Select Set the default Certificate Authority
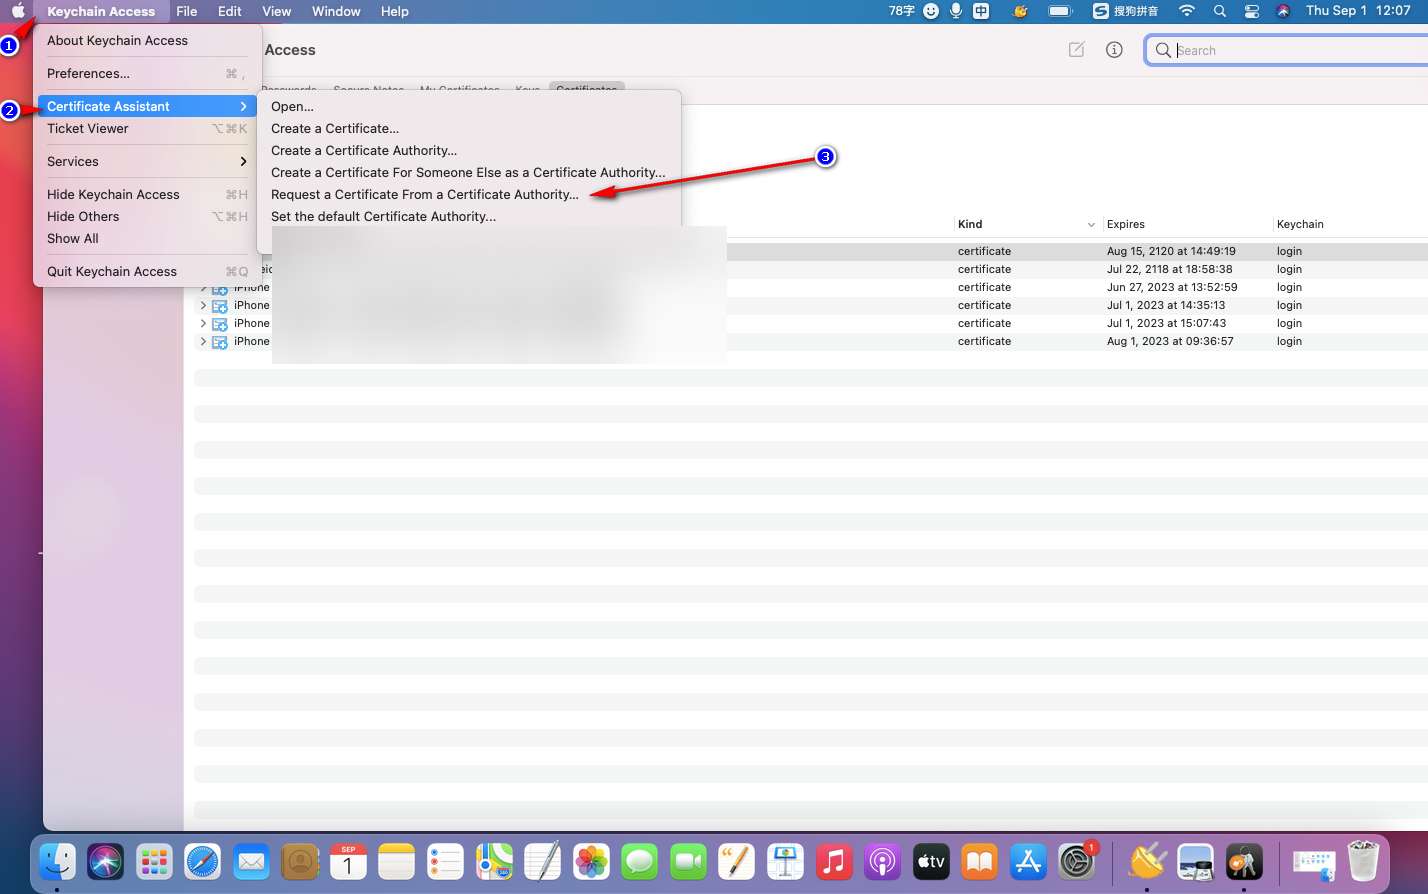 coord(383,216)
